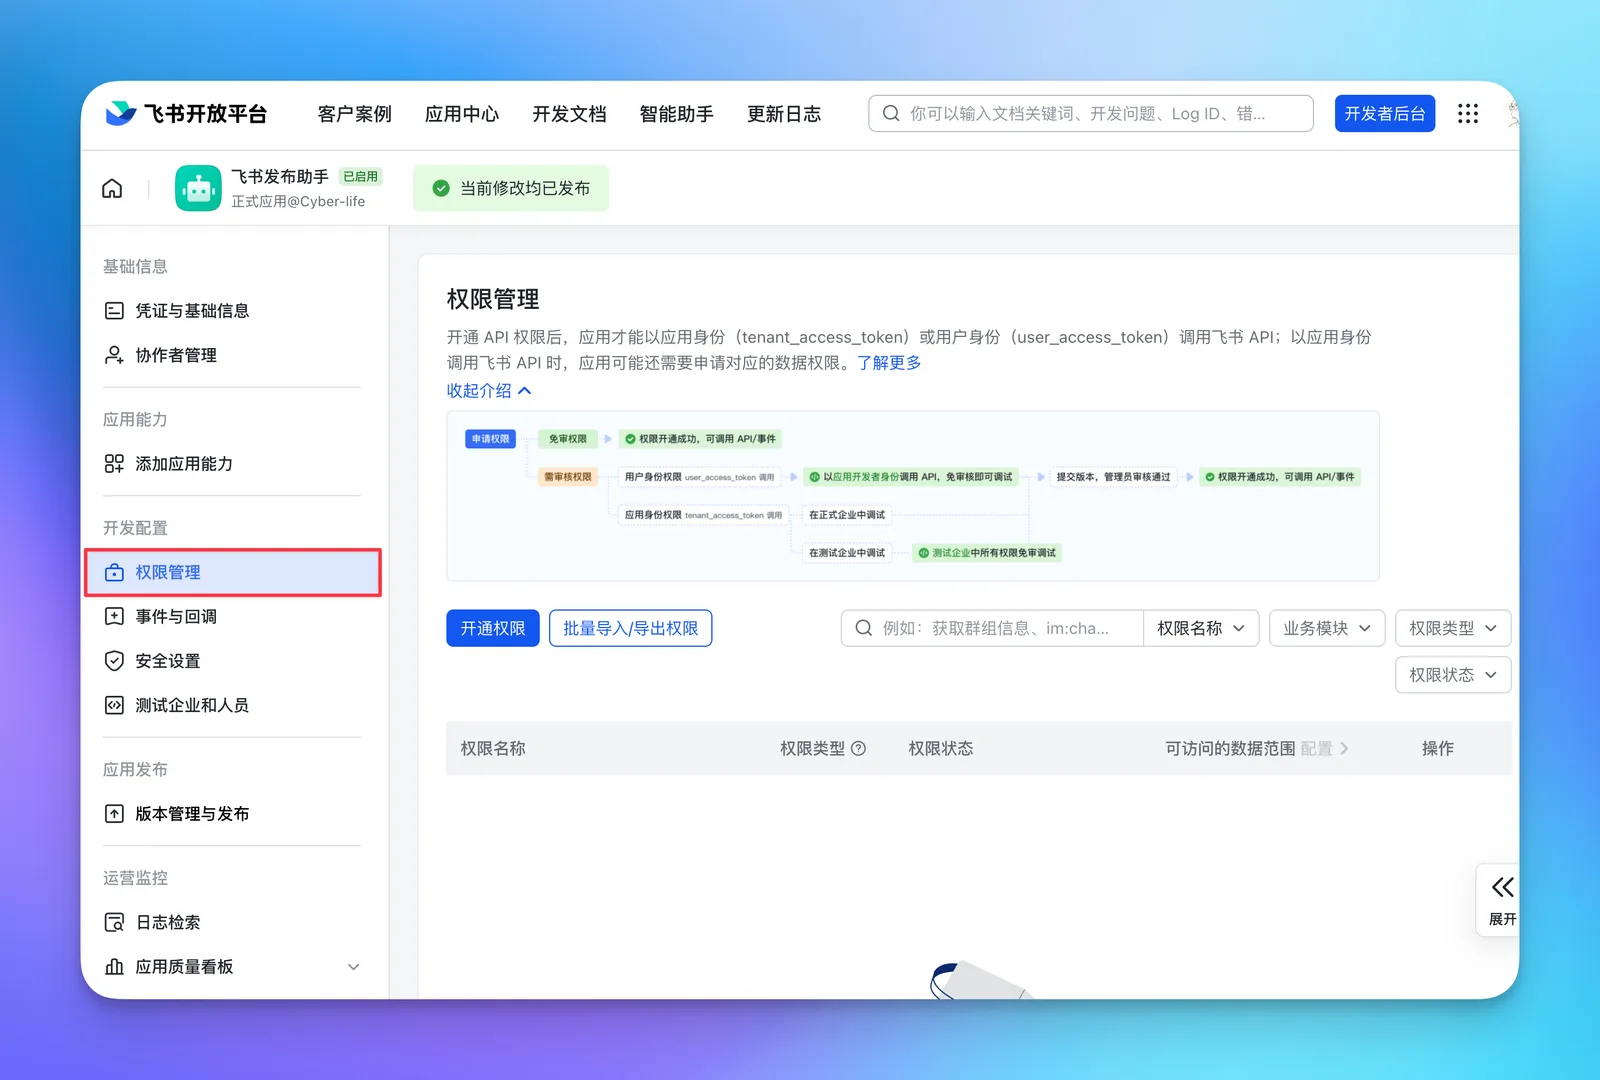The width and height of the screenshot is (1600, 1080).
Task: Focus the permission search input field
Action: [x=993, y=628]
